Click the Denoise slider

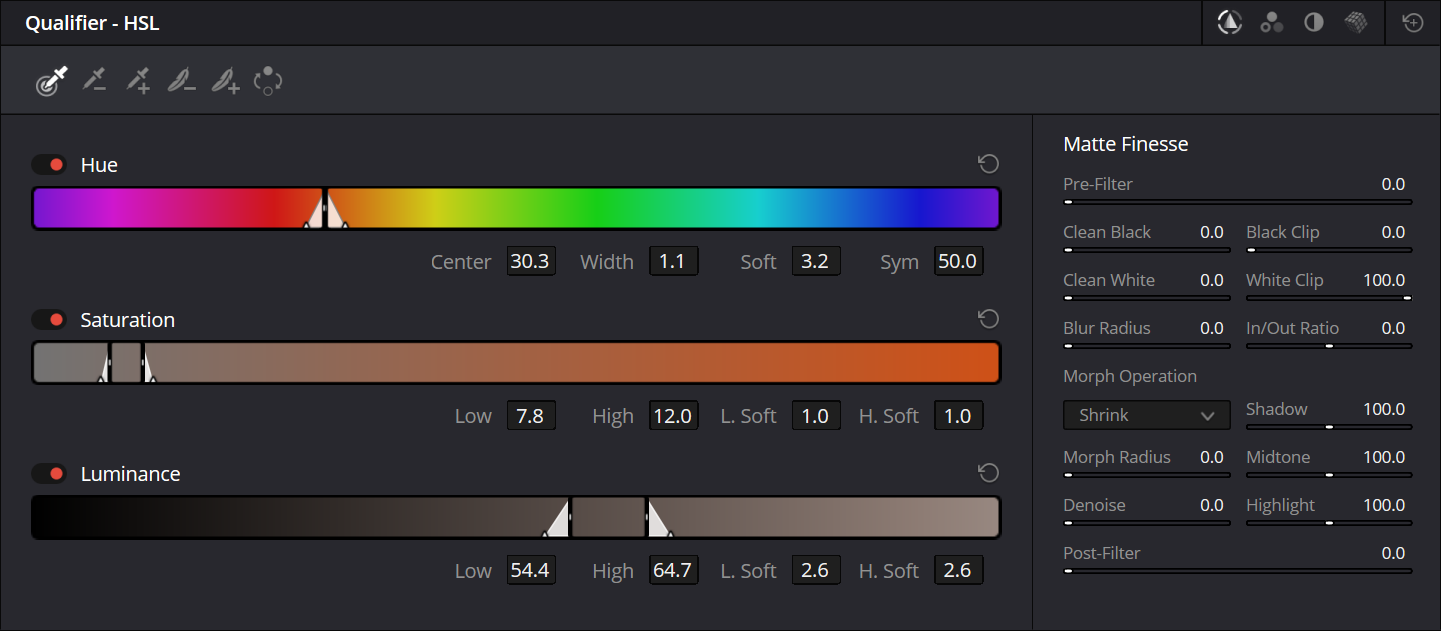click(x=1146, y=522)
